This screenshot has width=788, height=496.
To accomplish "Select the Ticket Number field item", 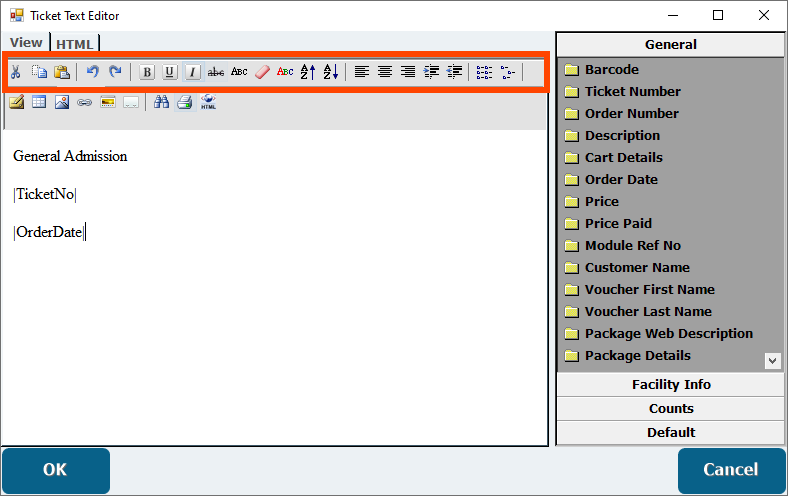I will pyautogui.click(x=632, y=92).
